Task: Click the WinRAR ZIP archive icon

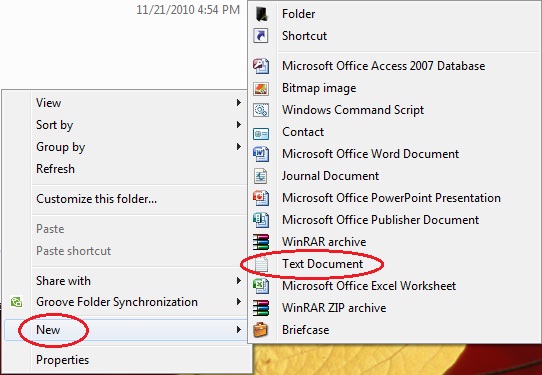Action: click(x=261, y=308)
